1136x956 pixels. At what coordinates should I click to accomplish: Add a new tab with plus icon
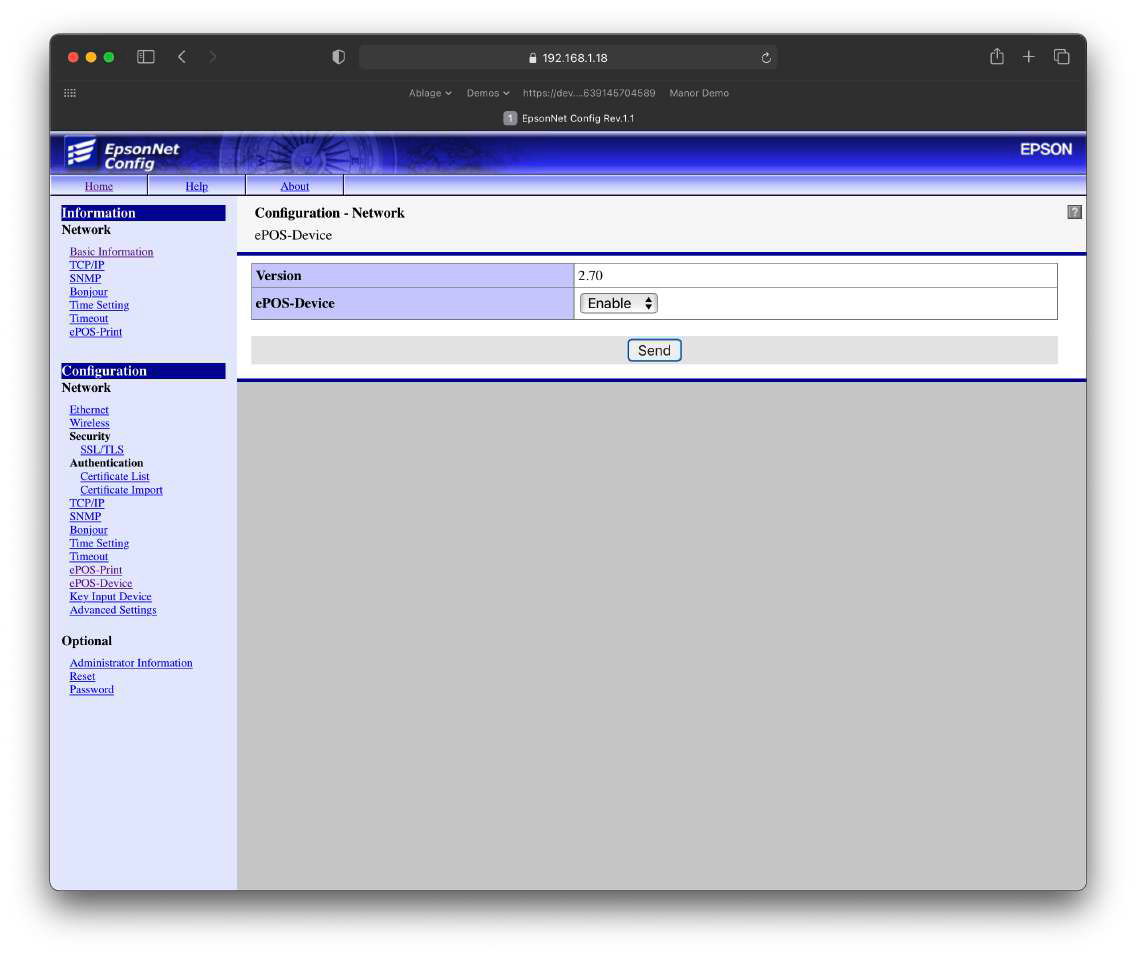(x=1028, y=56)
